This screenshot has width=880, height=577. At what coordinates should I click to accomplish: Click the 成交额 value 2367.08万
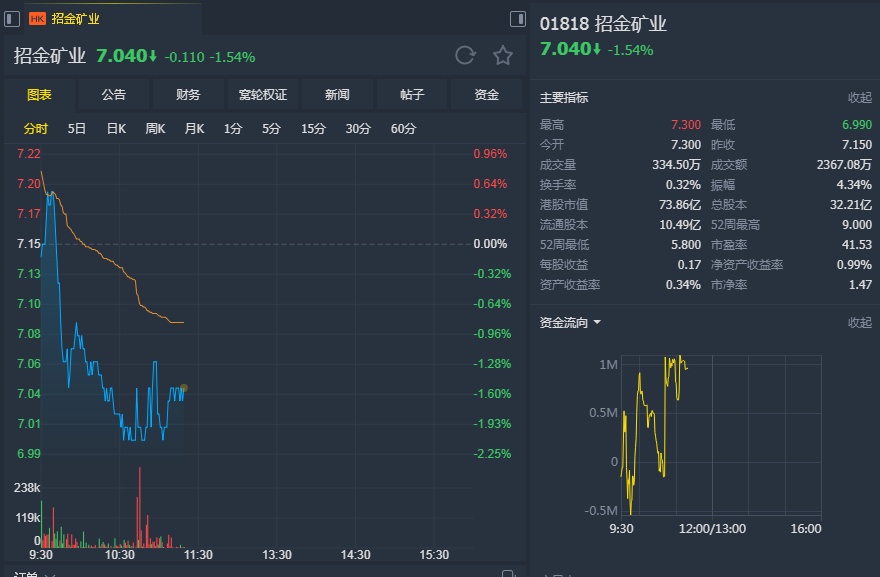[x=844, y=165]
